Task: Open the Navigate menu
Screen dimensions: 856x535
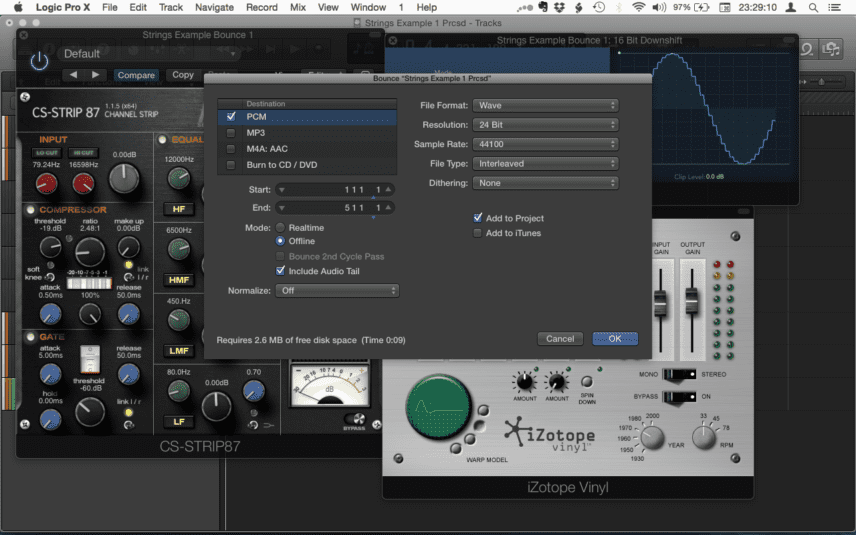Action: (215, 7)
